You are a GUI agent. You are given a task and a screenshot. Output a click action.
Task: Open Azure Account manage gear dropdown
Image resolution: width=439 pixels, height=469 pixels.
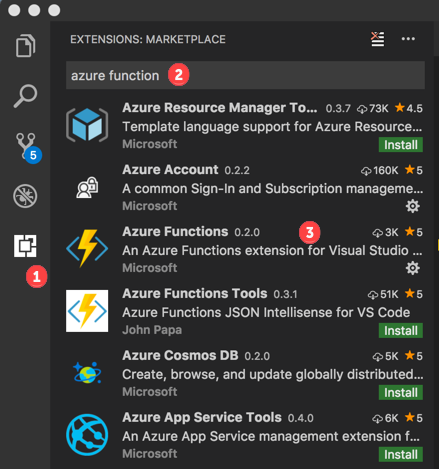click(x=413, y=206)
